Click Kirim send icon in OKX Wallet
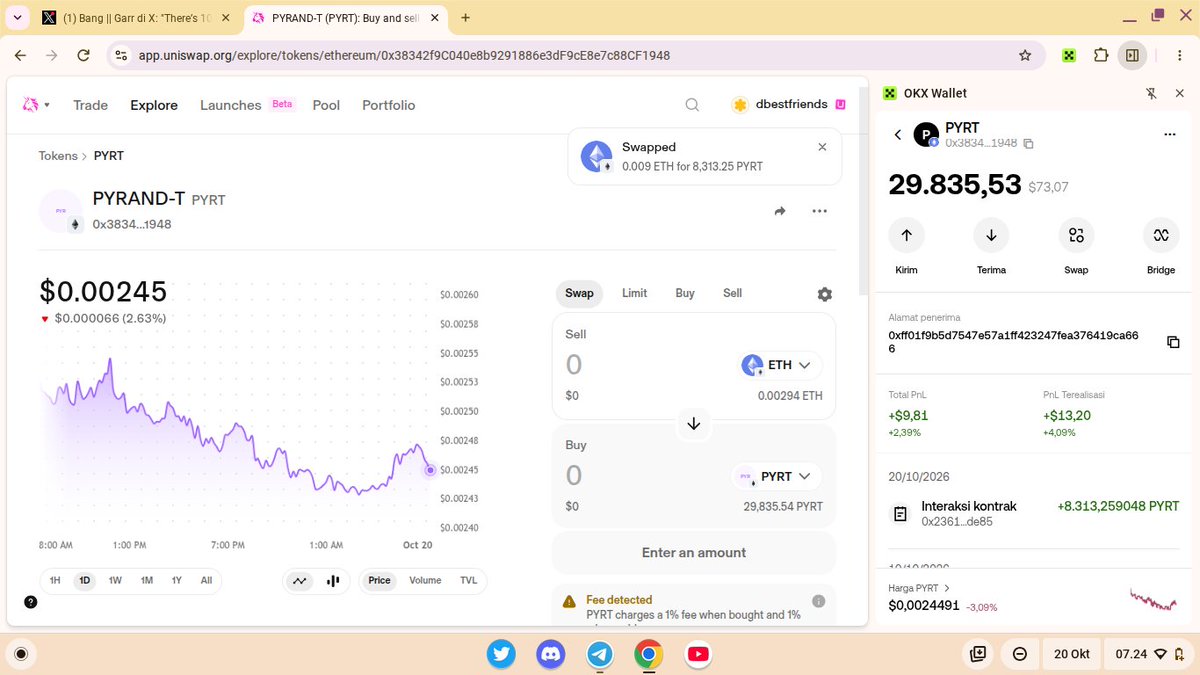This screenshot has height=675, width=1200. point(906,235)
